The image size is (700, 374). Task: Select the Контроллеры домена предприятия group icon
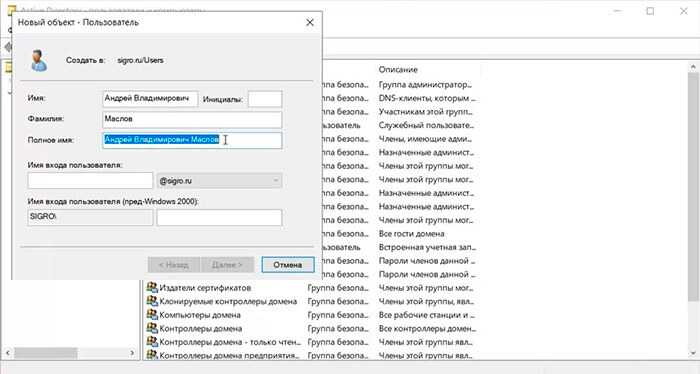point(152,355)
